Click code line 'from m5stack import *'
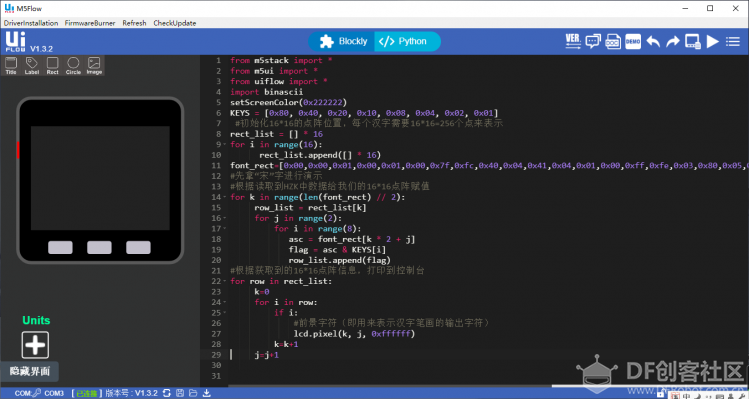749x399 pixels. (281, 60)
